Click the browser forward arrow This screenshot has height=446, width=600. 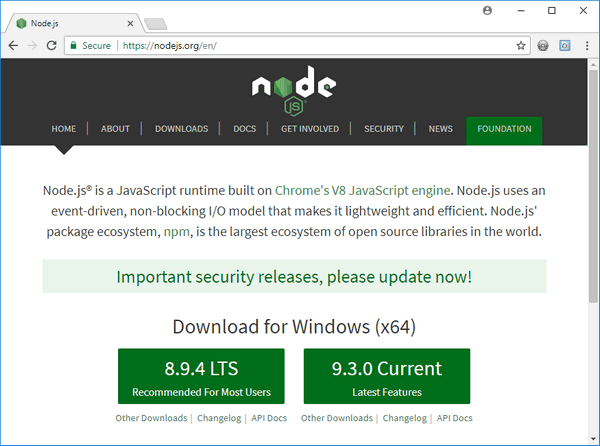pyautogui.click(x=33, y=46)
